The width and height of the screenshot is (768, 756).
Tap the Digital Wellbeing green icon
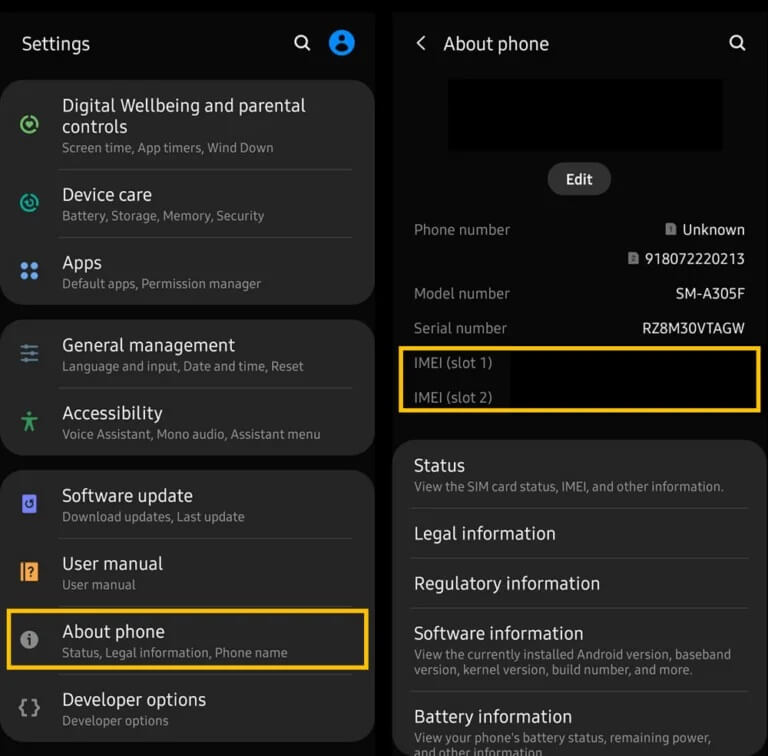coord(30,125)
